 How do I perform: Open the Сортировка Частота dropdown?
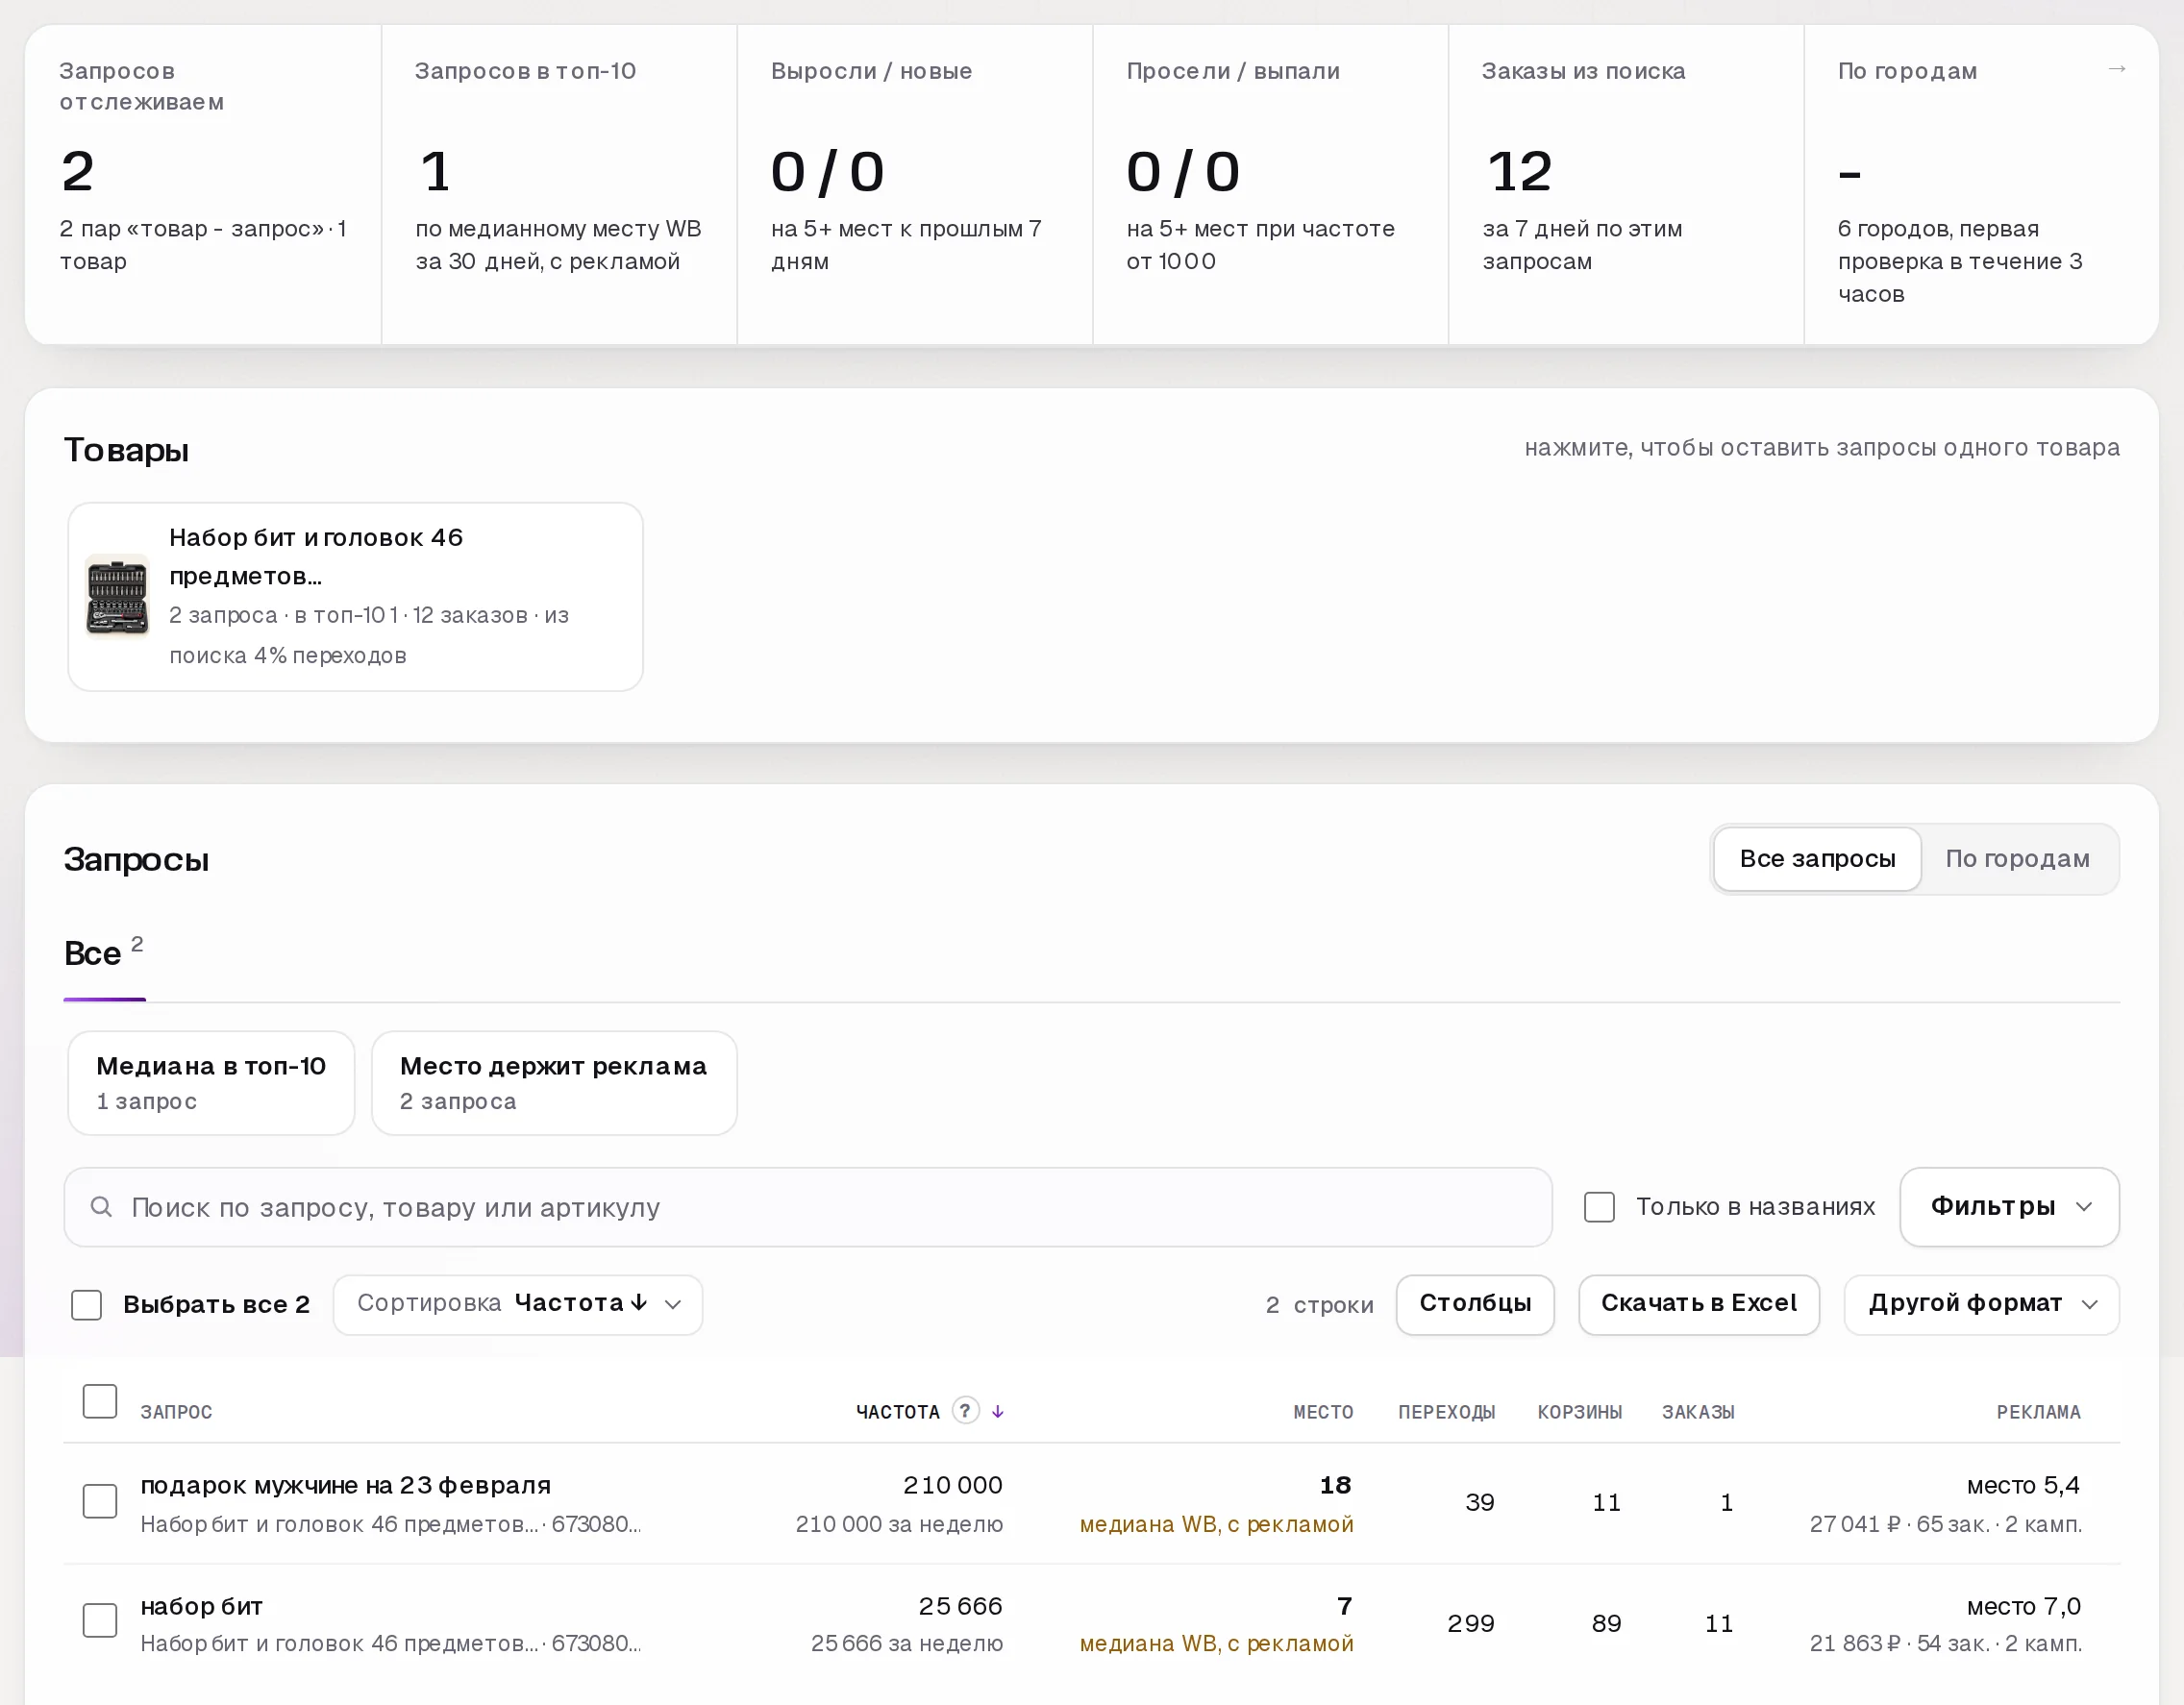coord(518,1304)
